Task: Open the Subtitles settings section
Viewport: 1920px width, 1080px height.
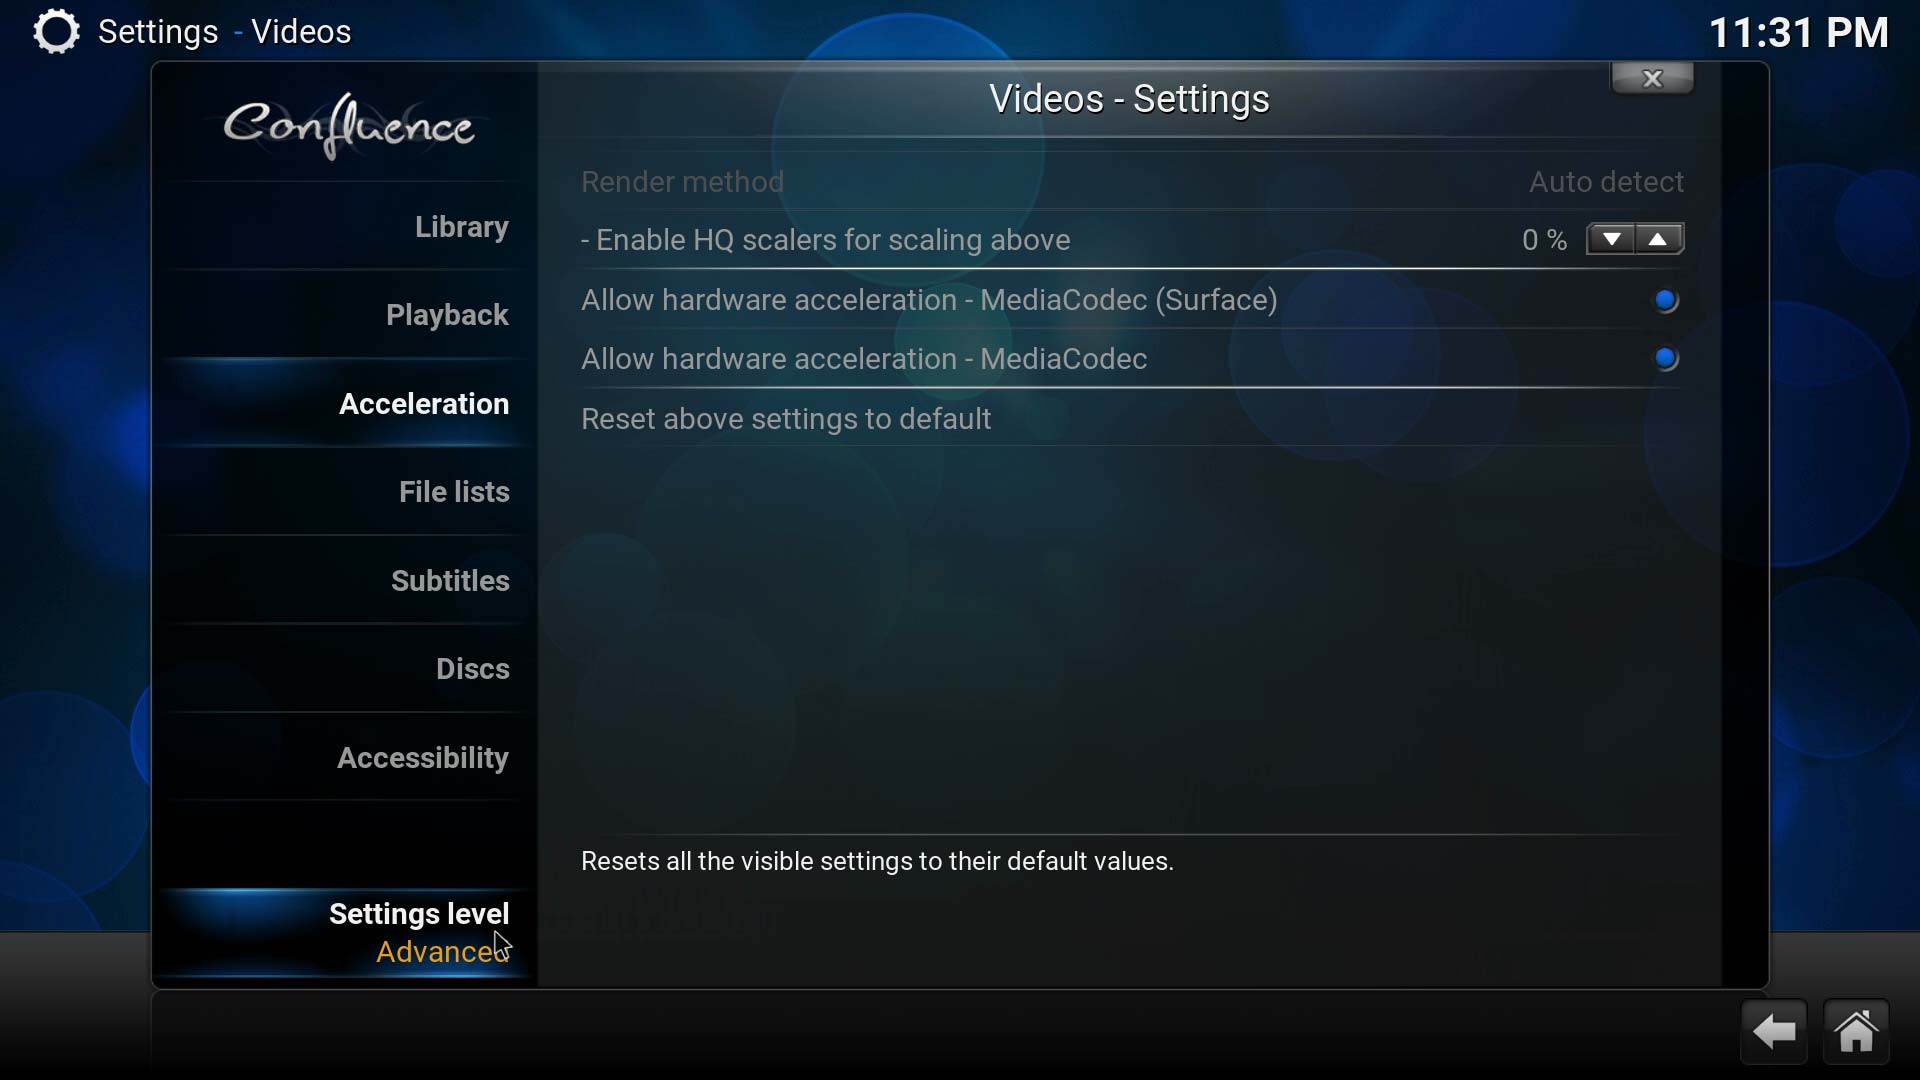Action: point(451,580)
